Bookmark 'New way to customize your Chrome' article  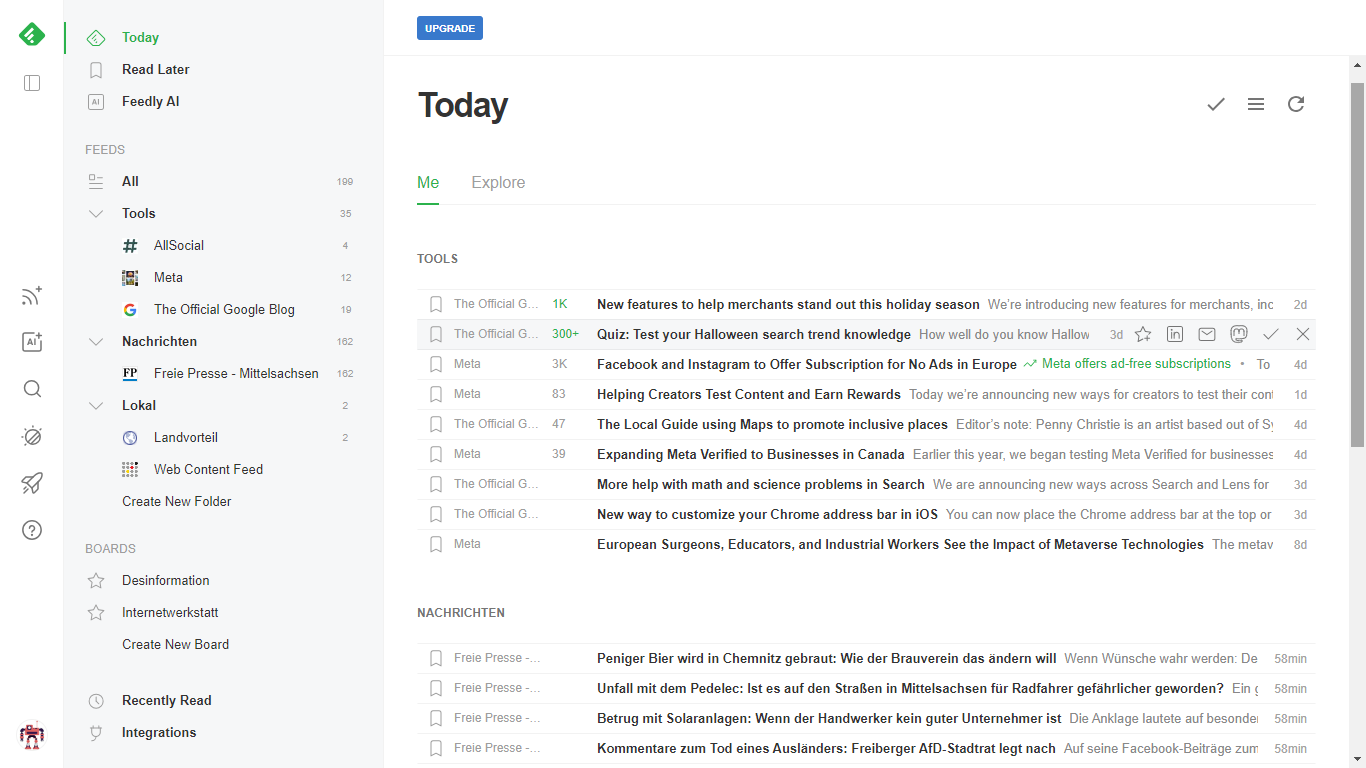[x=436, y=514]
